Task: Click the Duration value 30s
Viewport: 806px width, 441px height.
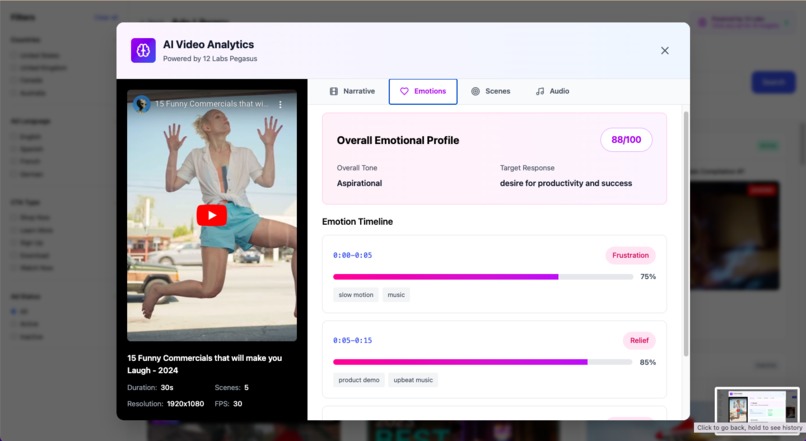Action: [x=167, y=388]
